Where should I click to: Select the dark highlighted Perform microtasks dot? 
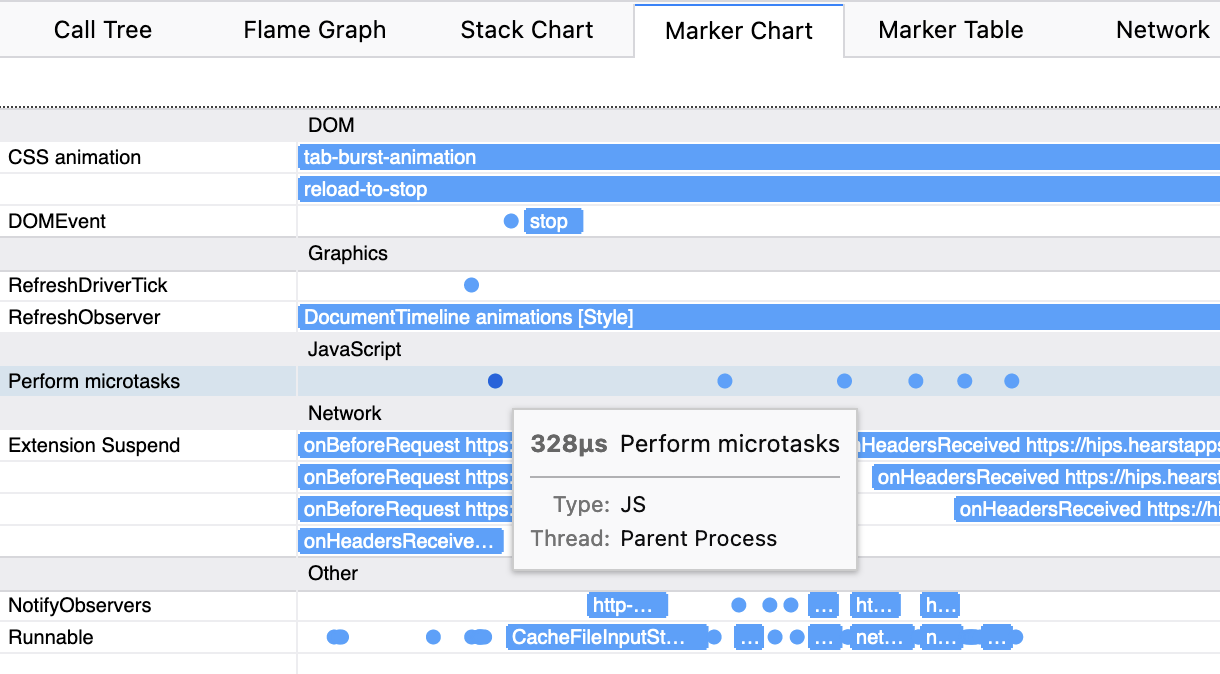coord(495,381)
